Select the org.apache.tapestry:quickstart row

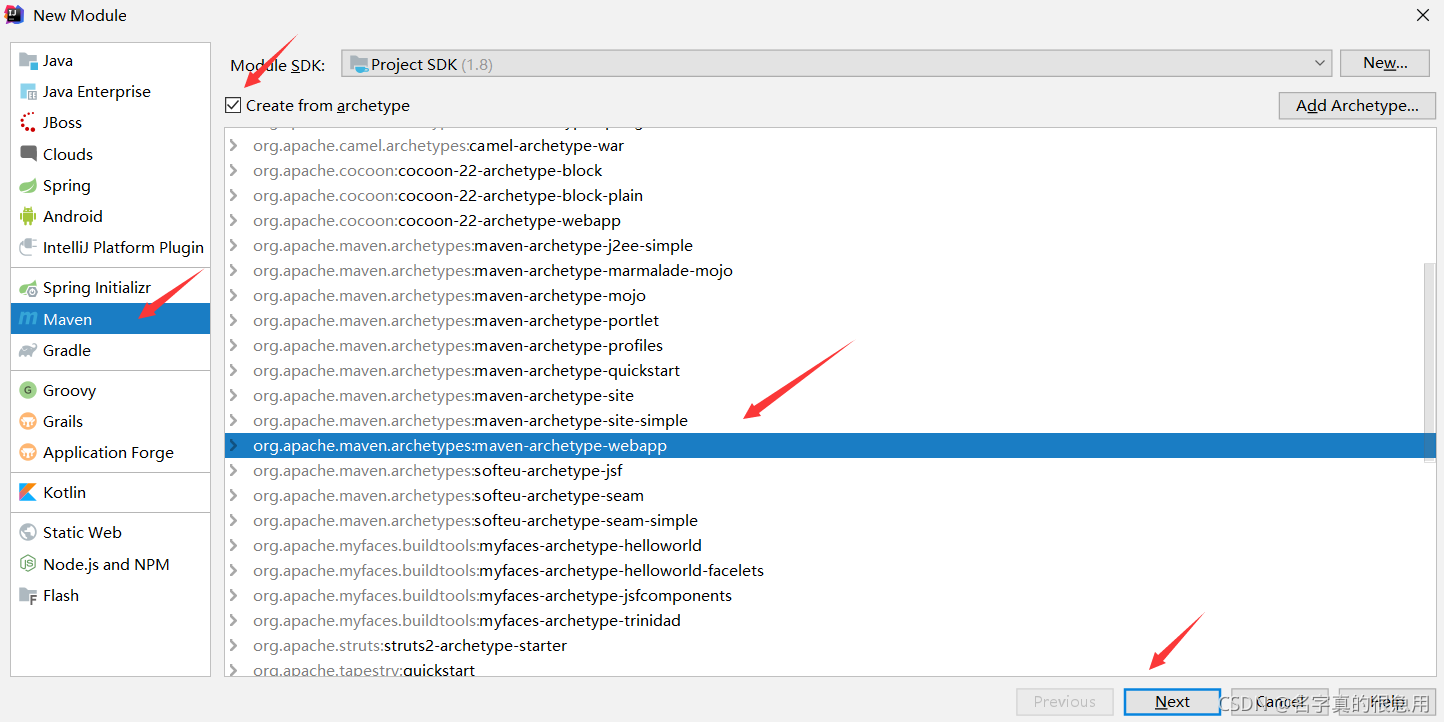click(x=830, y=669)
